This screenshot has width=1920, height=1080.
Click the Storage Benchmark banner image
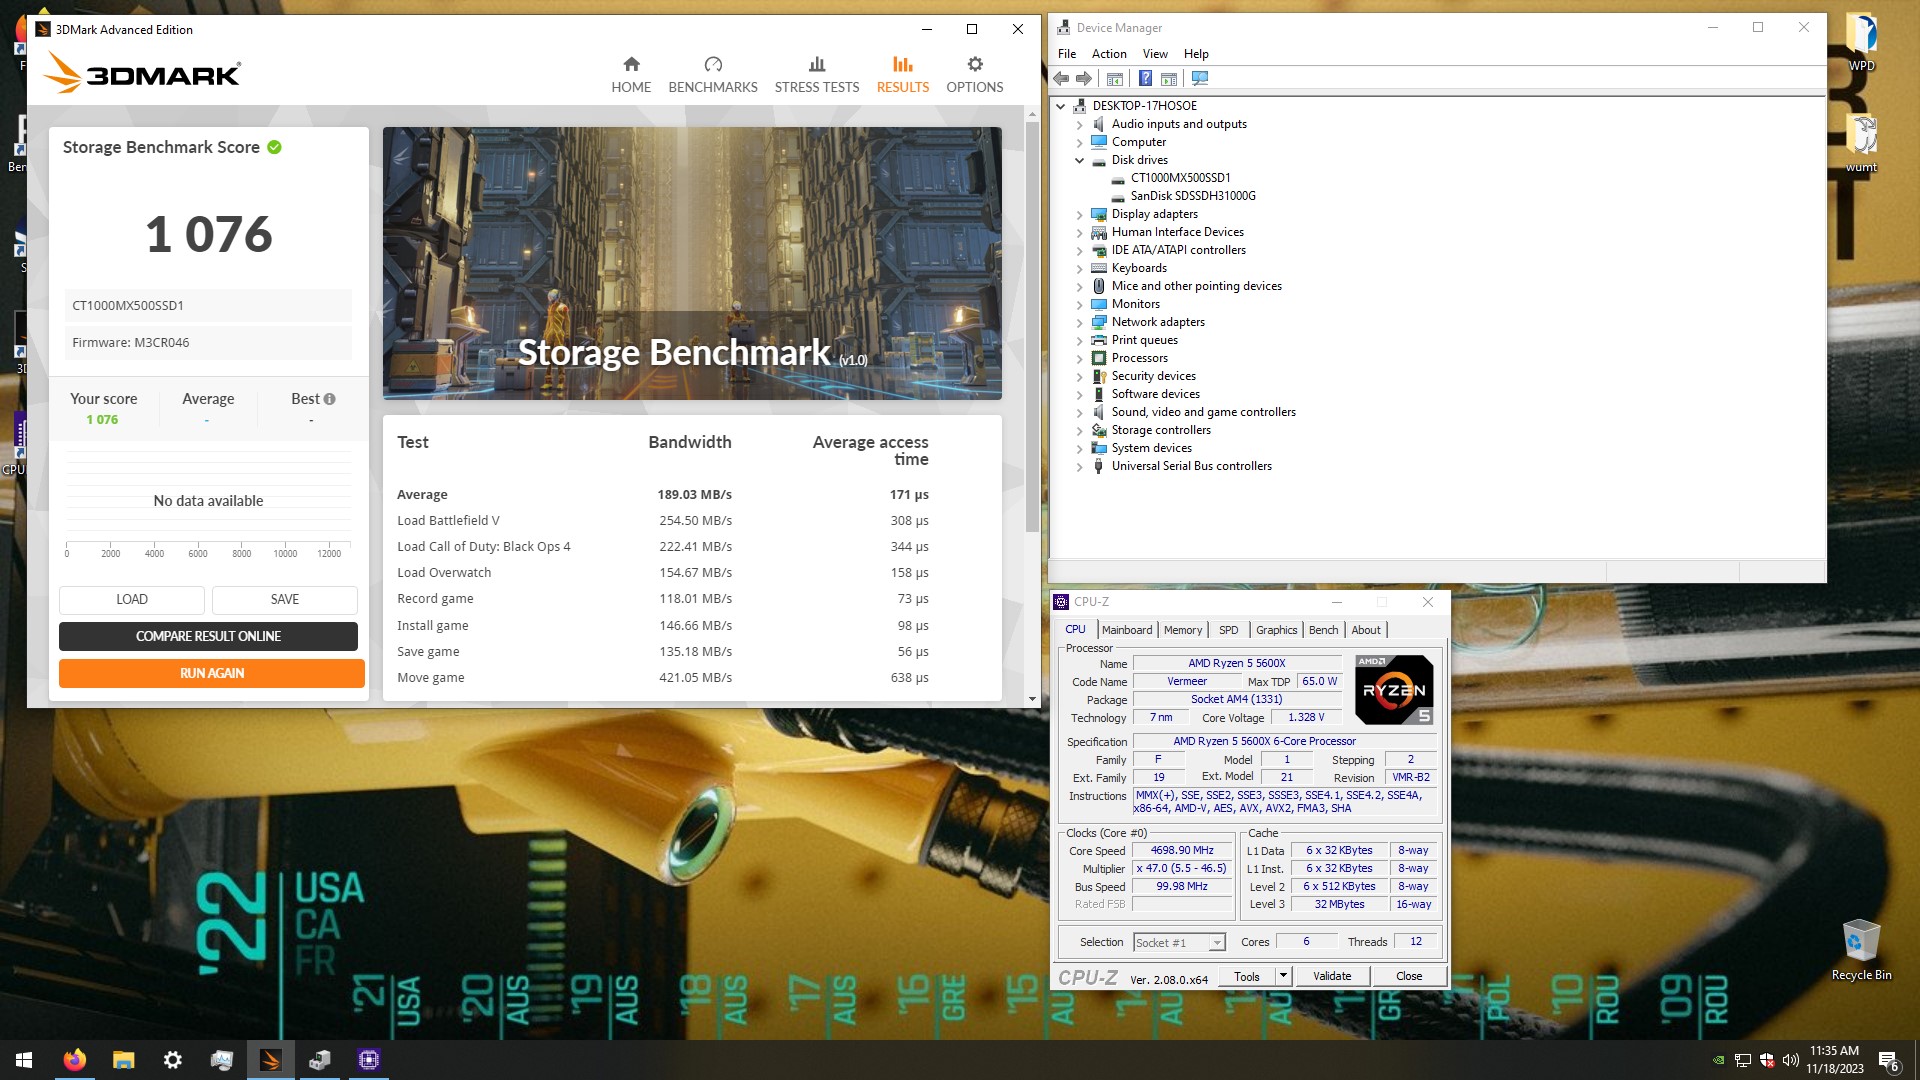[692, 263]
